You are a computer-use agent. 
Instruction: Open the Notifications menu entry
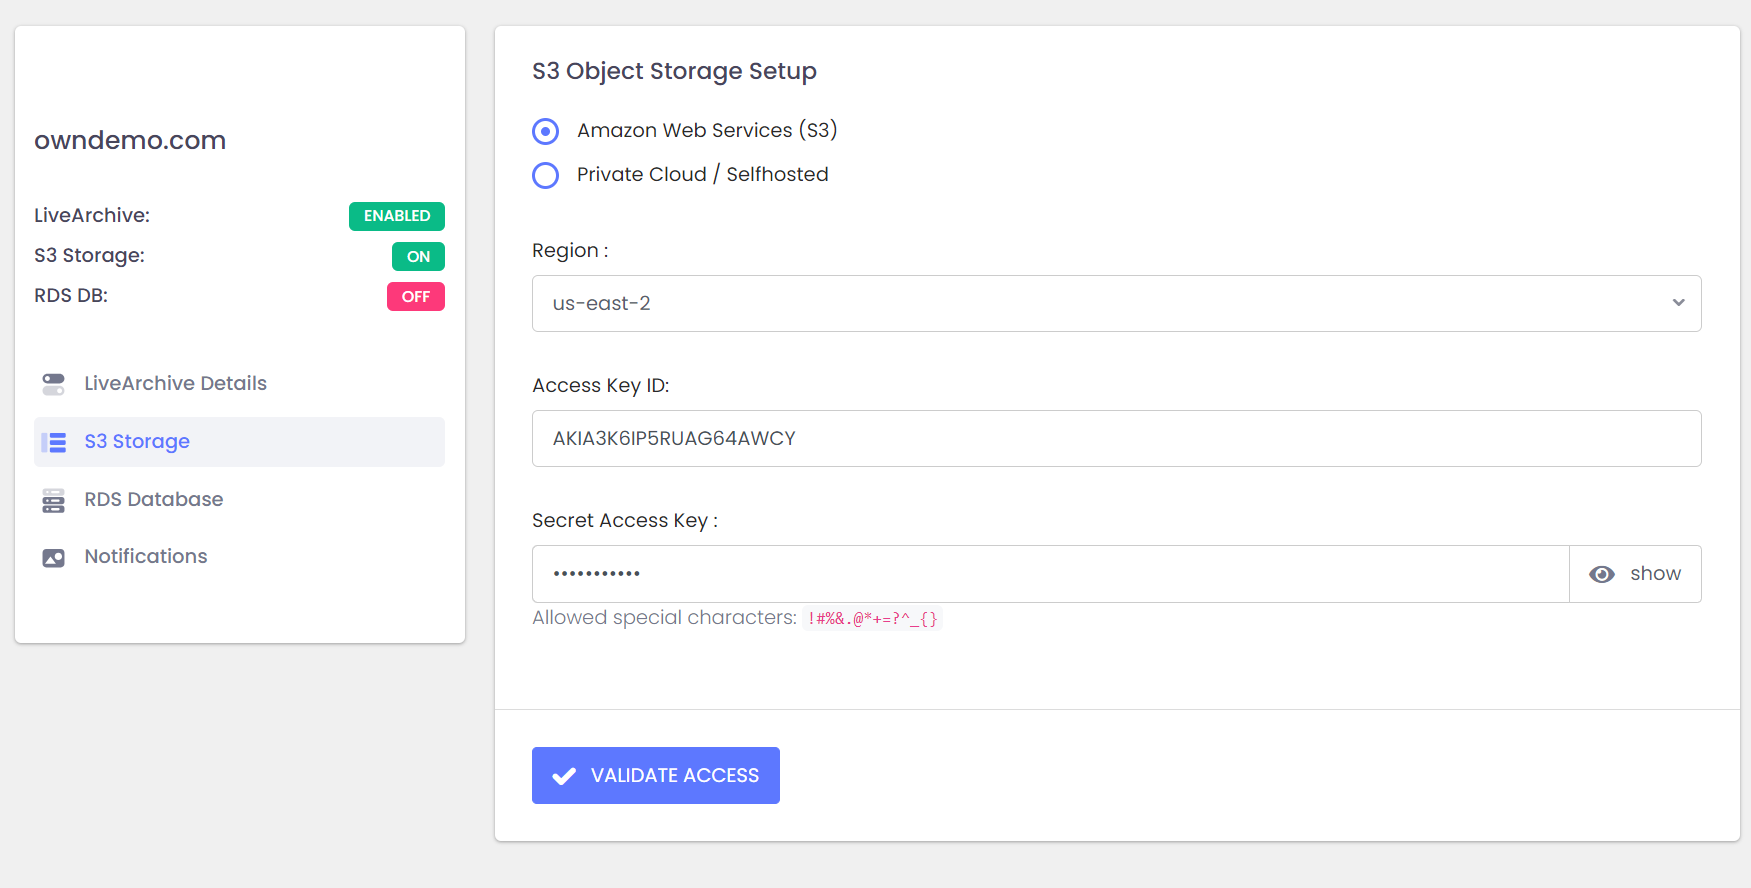(x=146, y=557)
